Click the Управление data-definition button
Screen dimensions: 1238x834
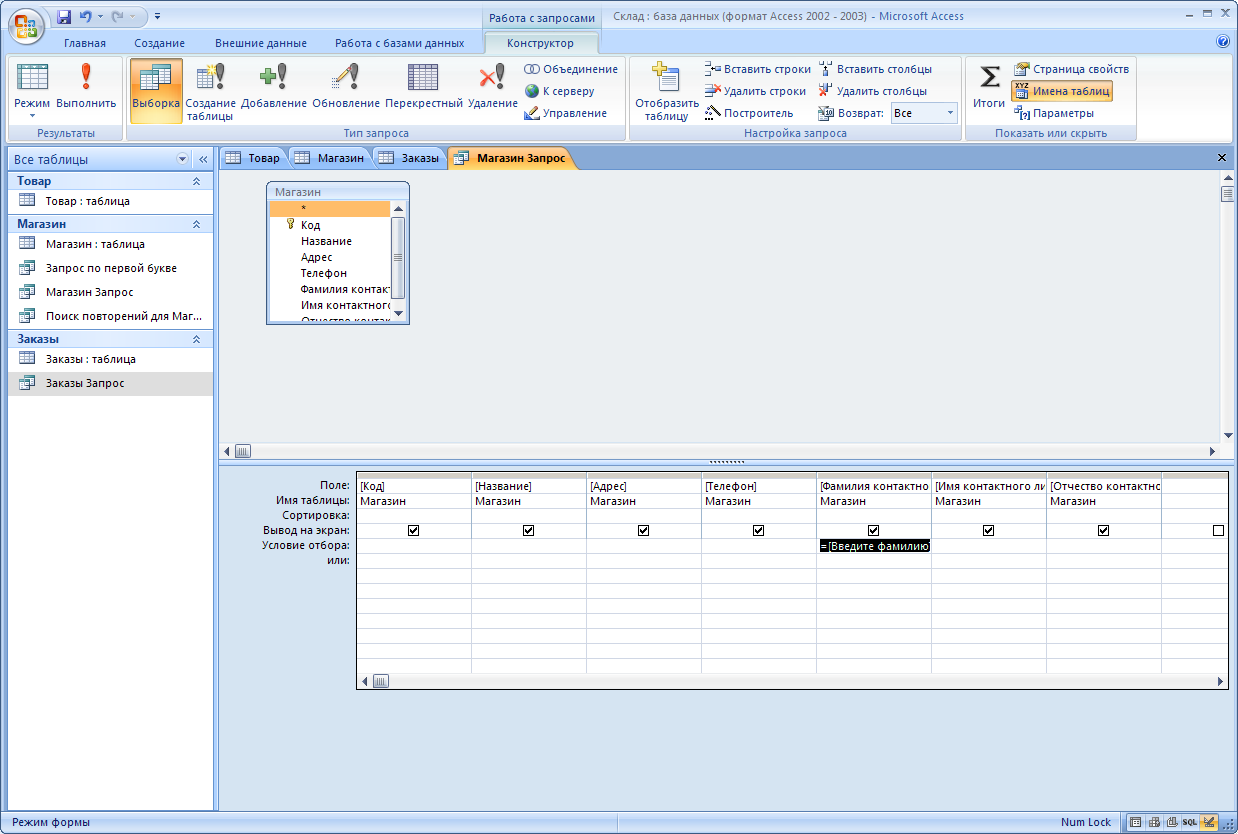(566, 113)
